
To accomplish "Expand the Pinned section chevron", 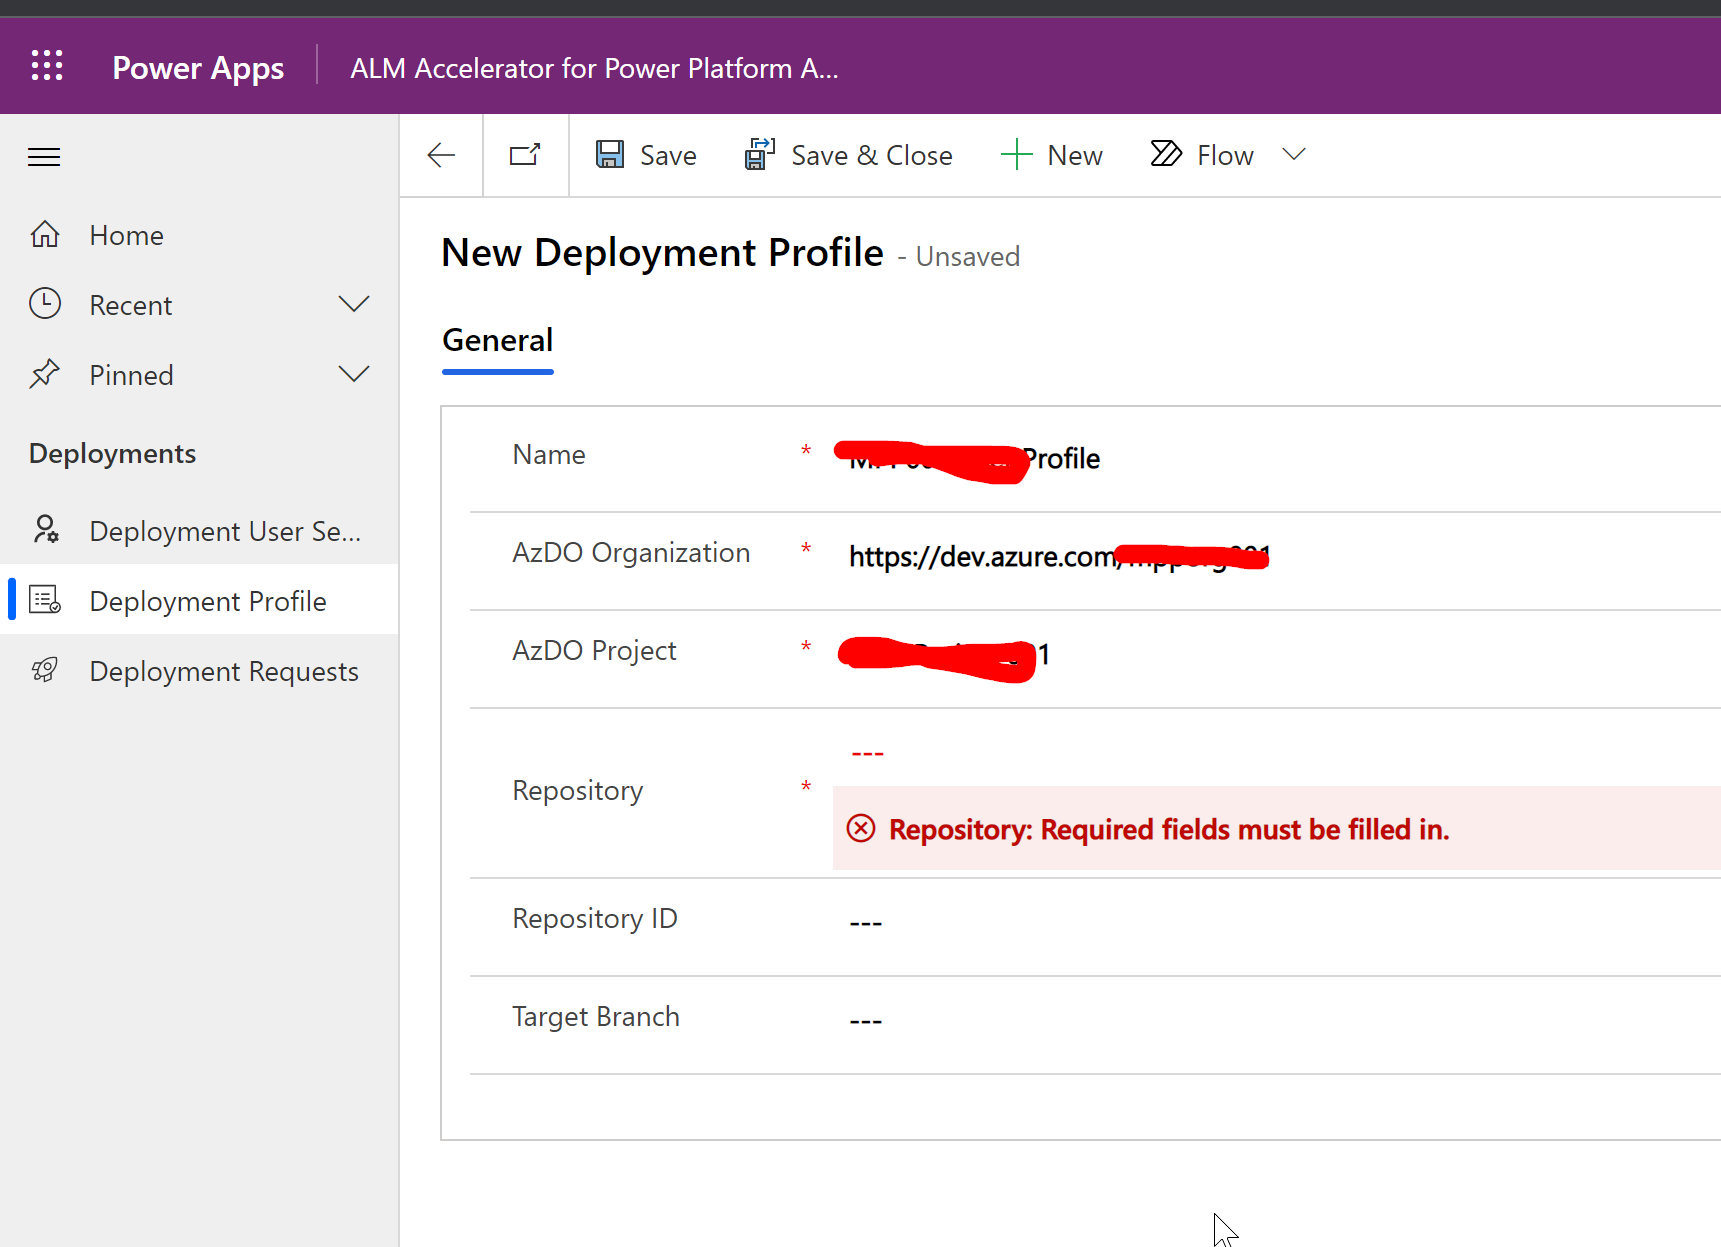I will [x=355, y=373].
